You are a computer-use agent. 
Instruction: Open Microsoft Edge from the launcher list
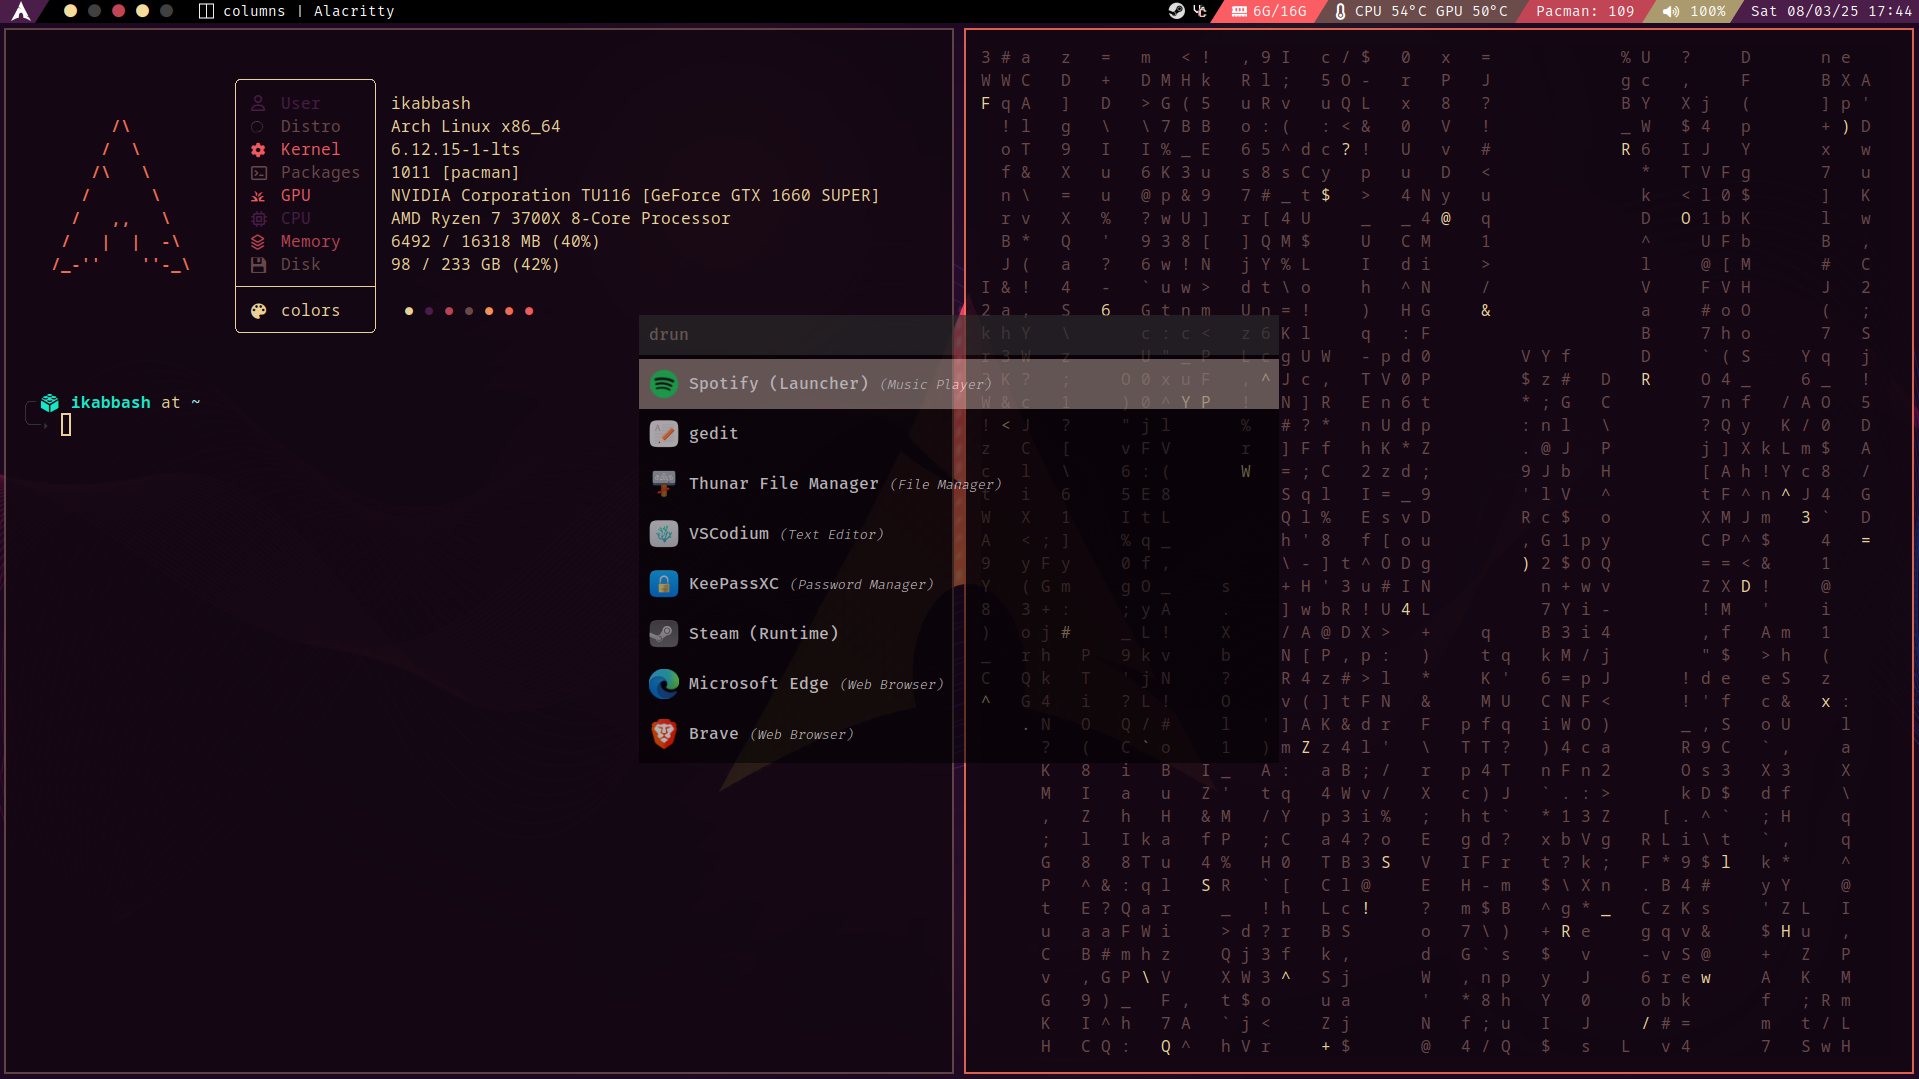(x=958, y=684)
